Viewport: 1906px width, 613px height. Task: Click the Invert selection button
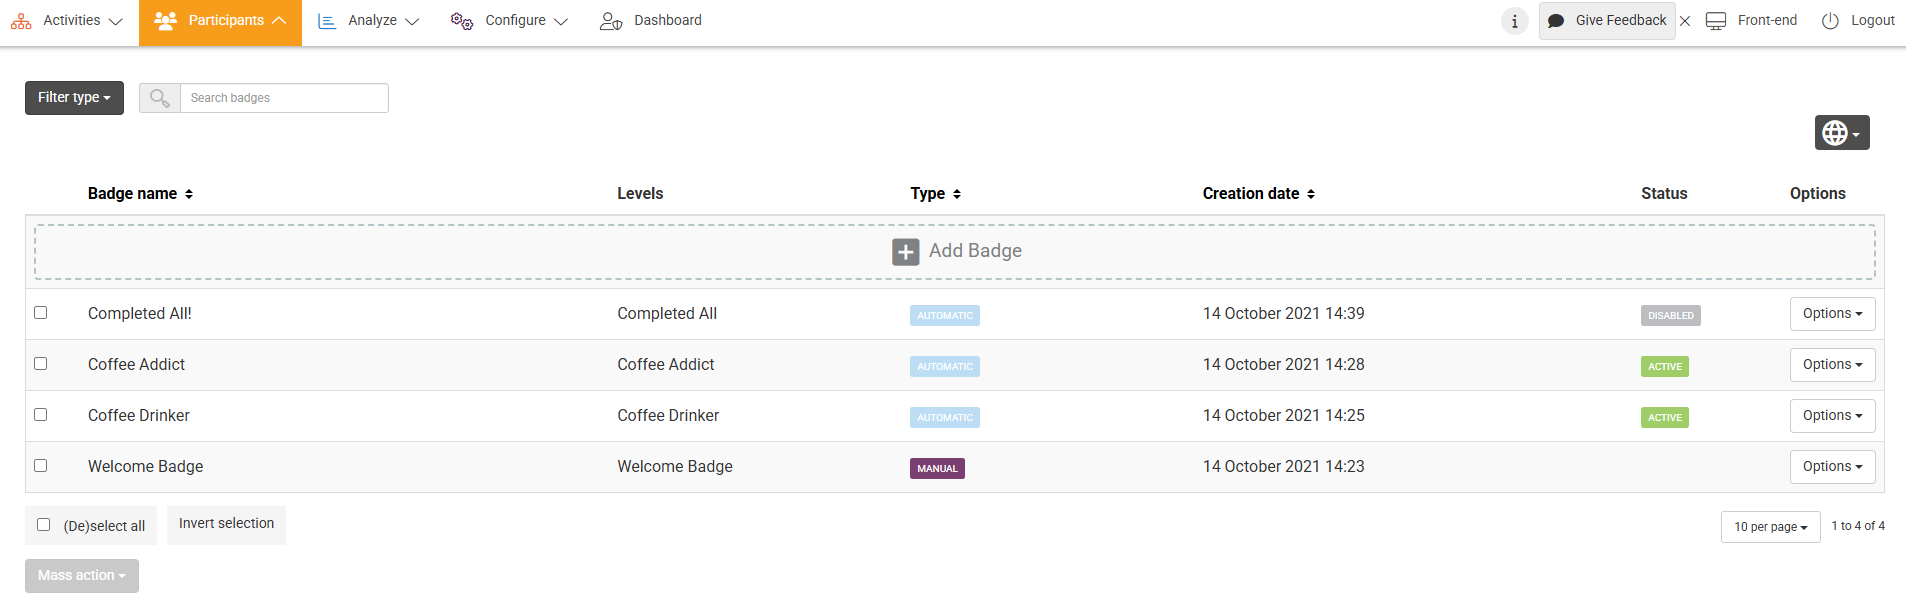click(x=226, y=524)
